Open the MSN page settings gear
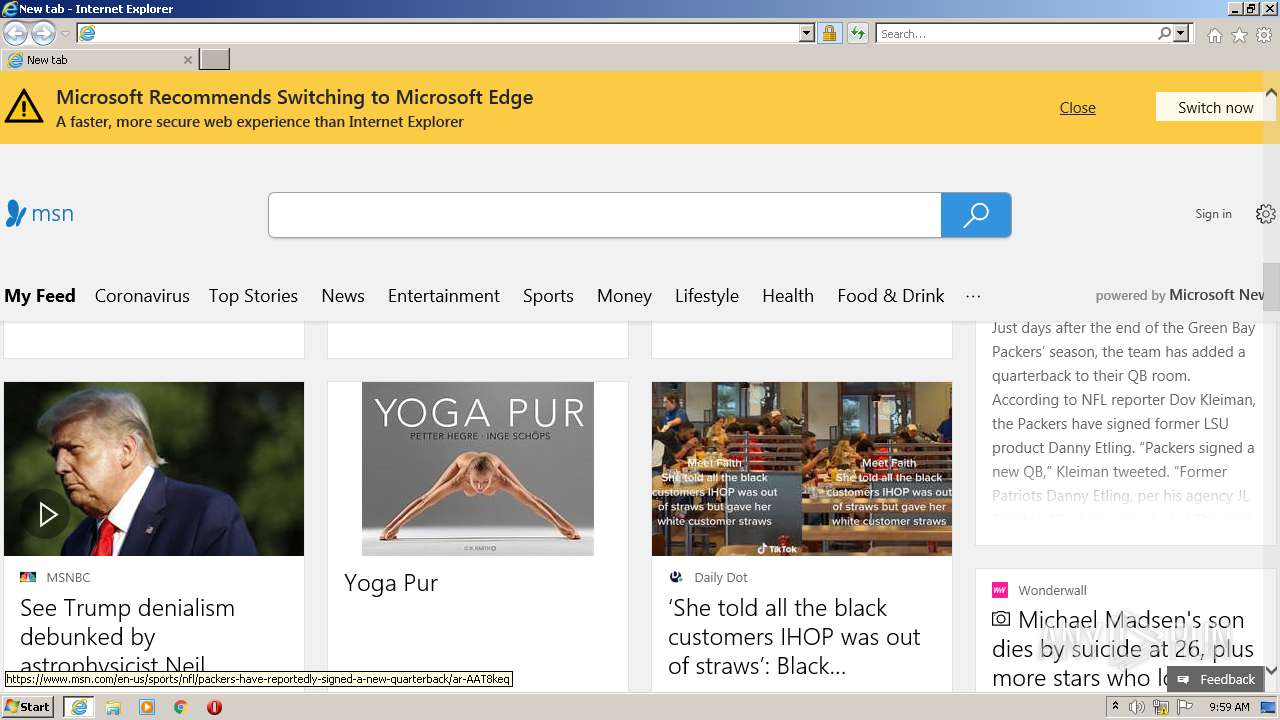Screen dimensions: 1280x720 coord(1266,214)
